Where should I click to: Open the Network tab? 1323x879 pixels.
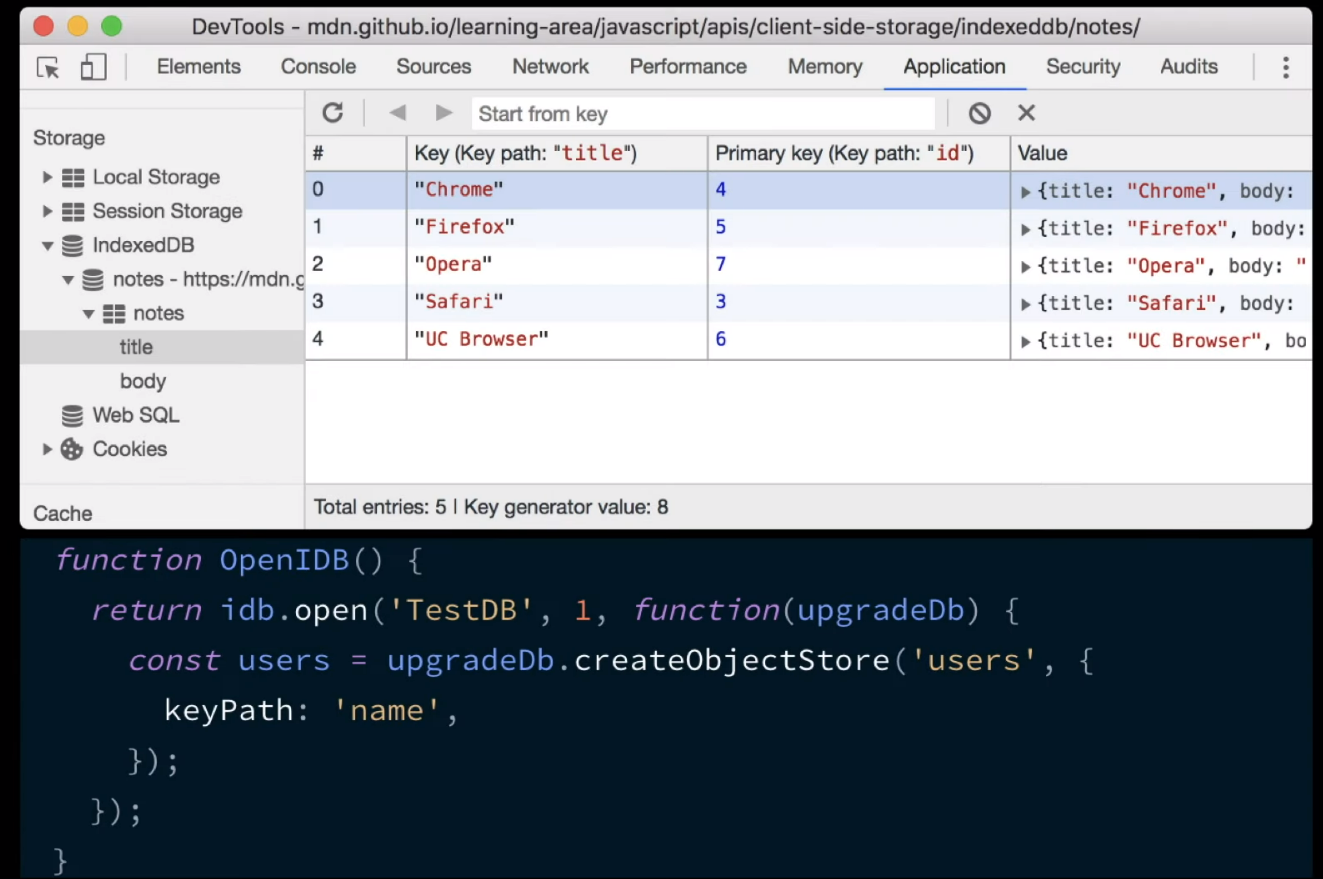(x=550, y=67)
